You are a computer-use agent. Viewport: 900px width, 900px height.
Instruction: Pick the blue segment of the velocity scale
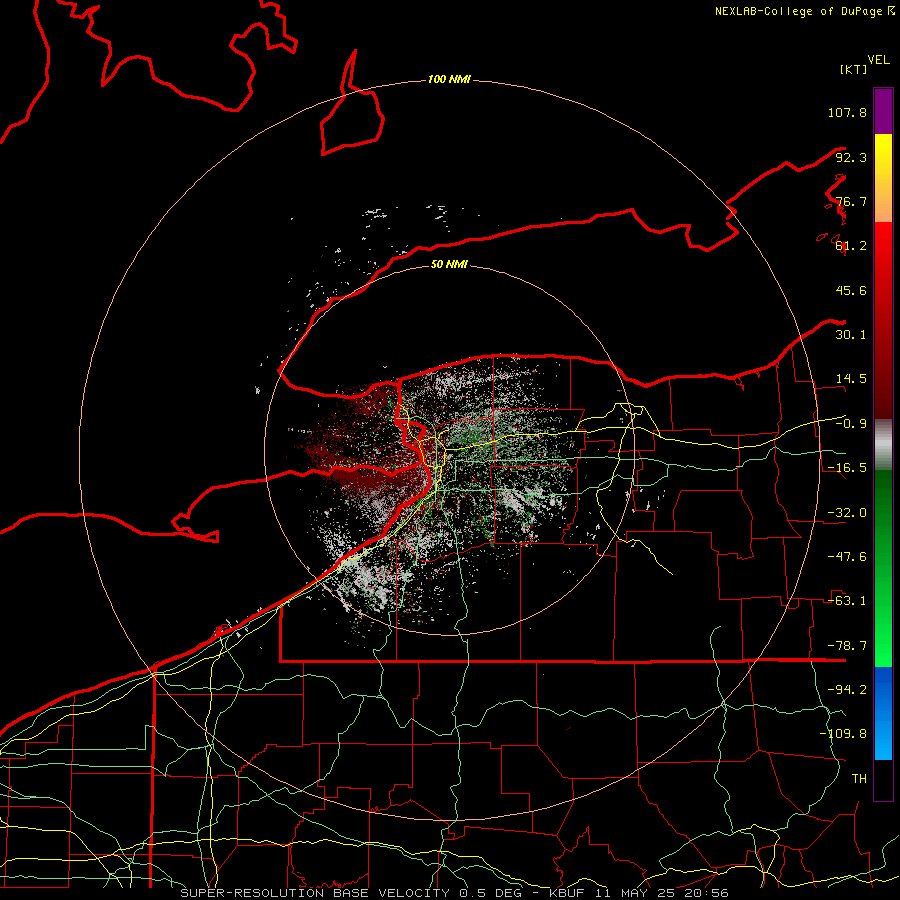click(883, 713)
